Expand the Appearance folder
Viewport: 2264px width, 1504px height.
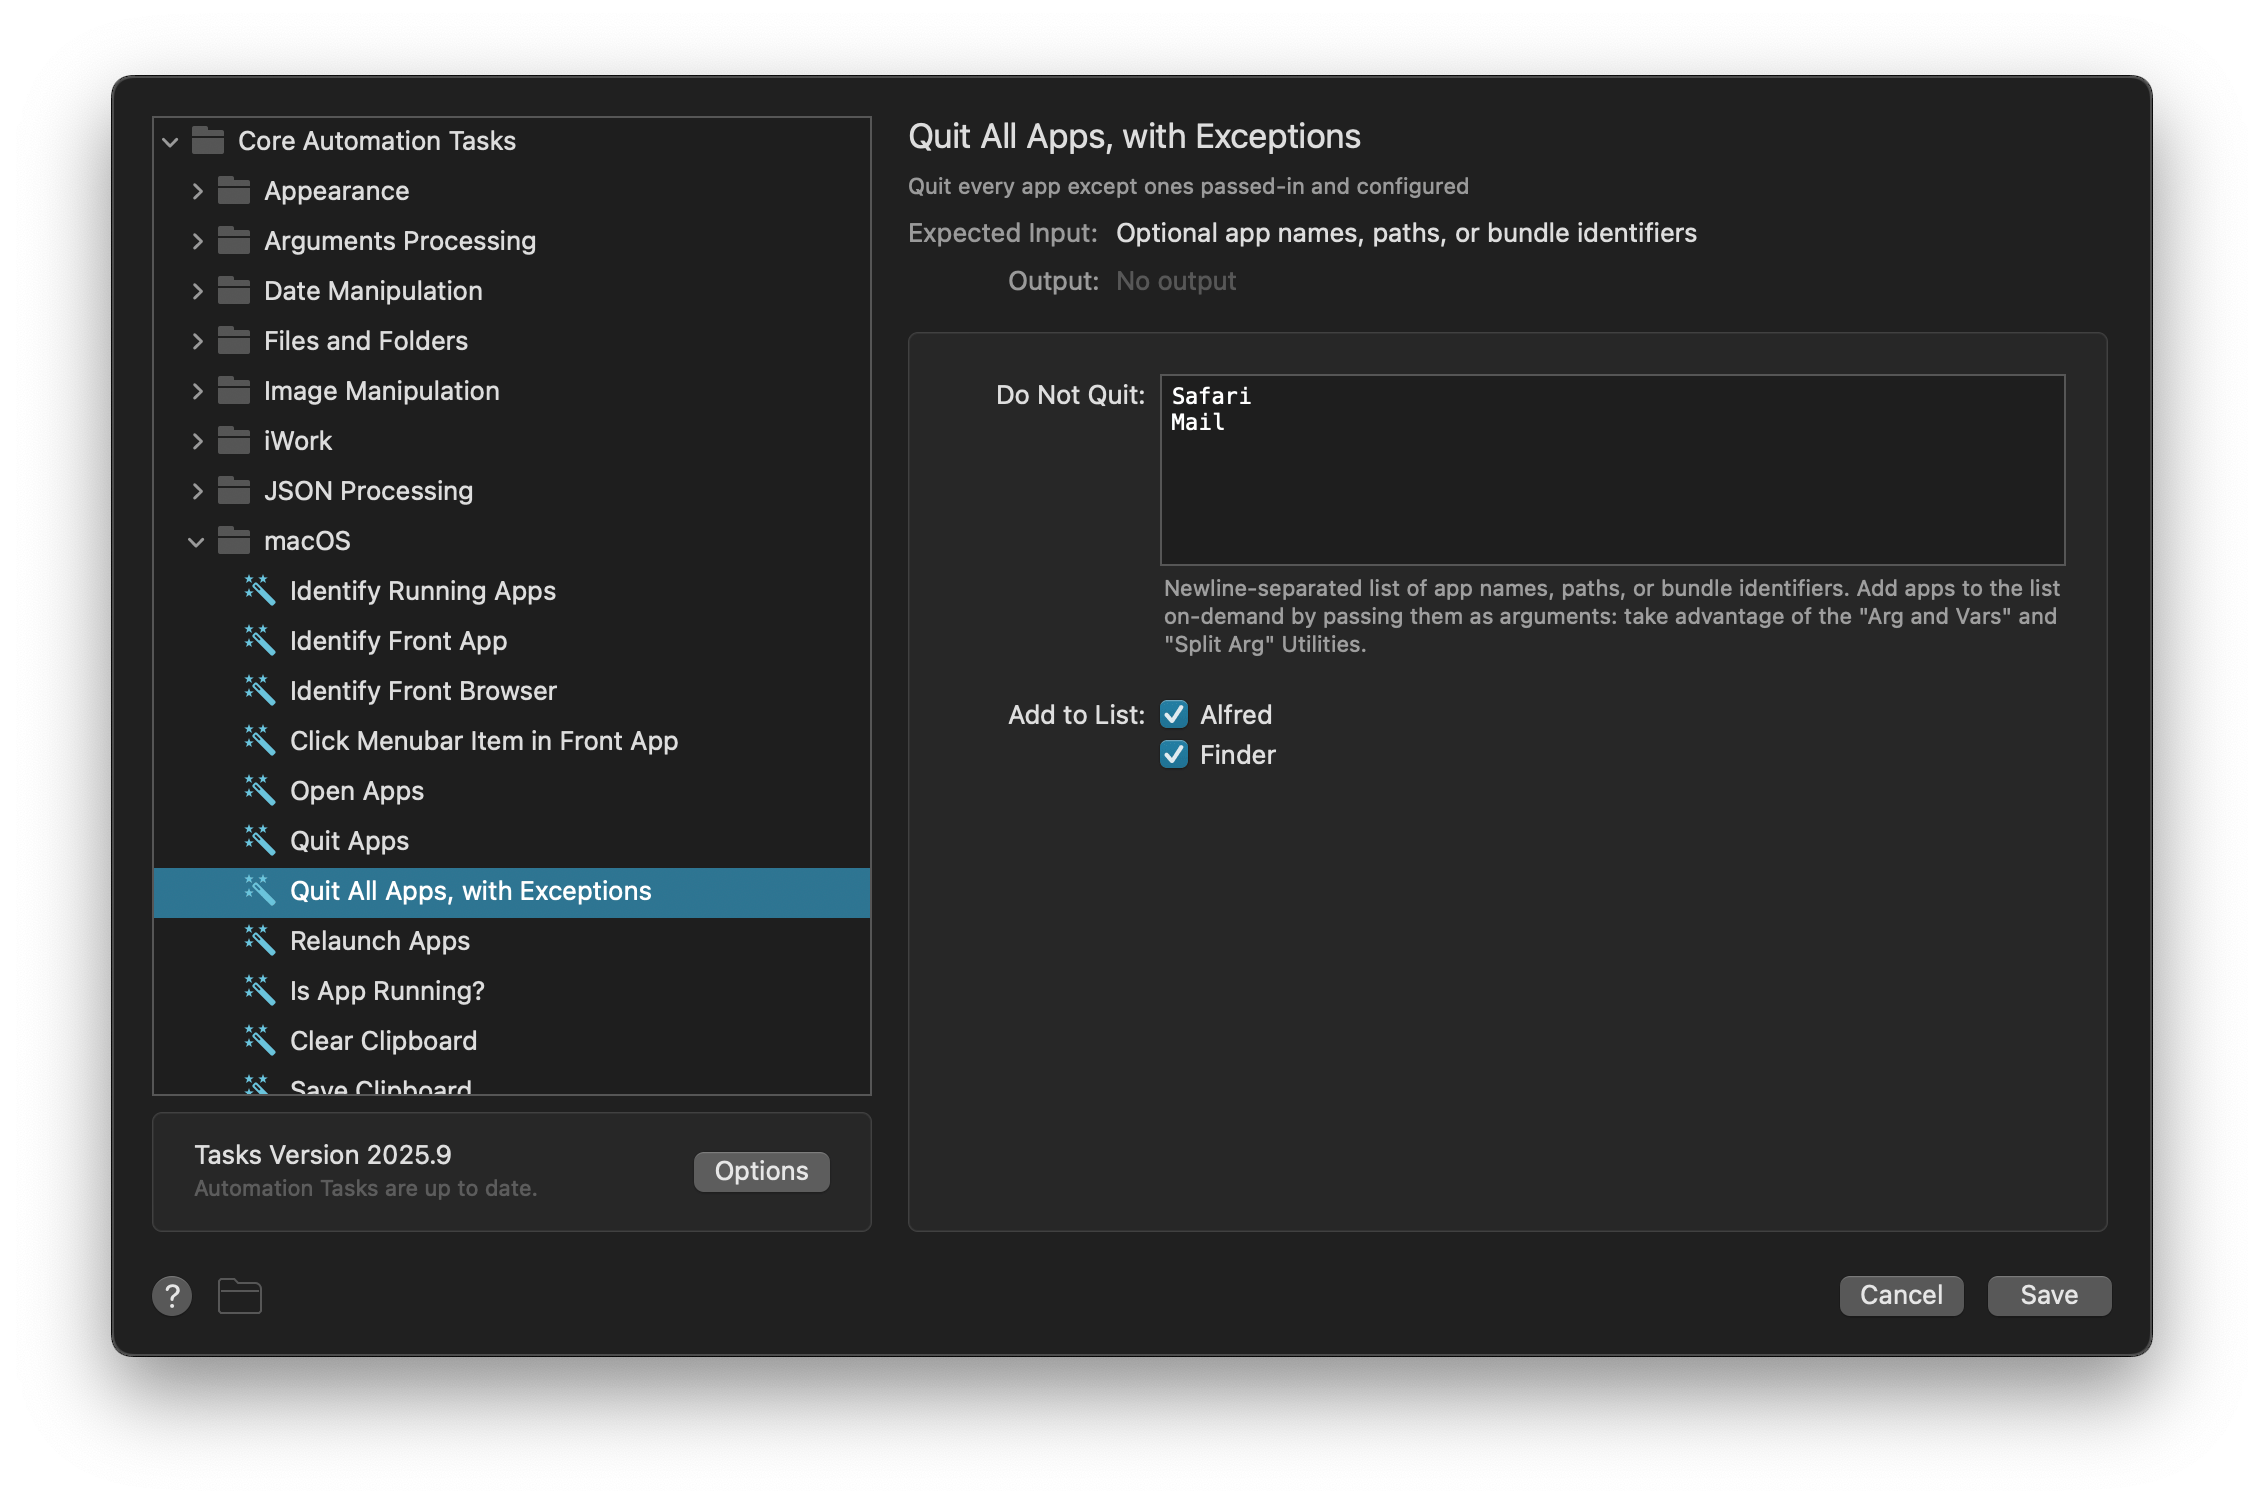(x=197, y=190)
